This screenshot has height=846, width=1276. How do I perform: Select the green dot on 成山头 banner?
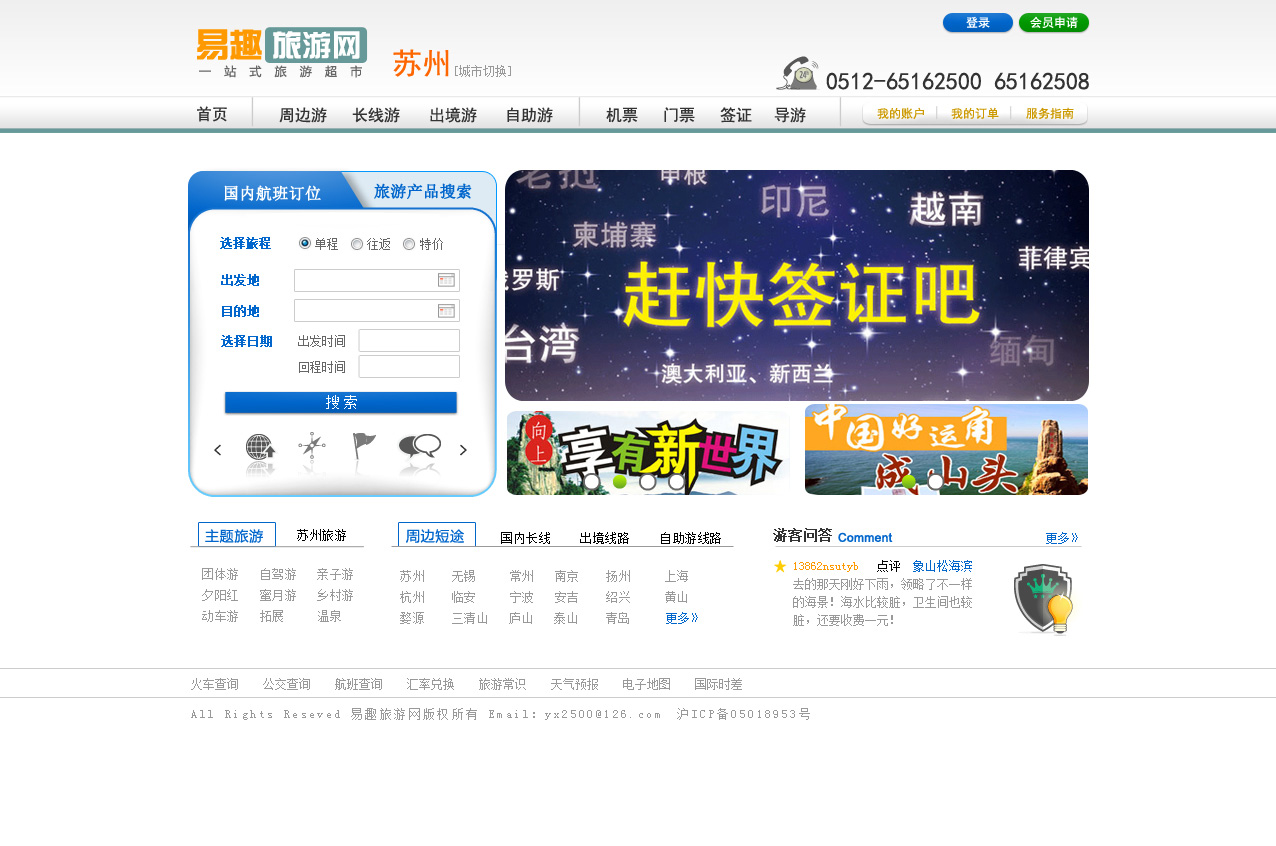(x=909, y=482)
